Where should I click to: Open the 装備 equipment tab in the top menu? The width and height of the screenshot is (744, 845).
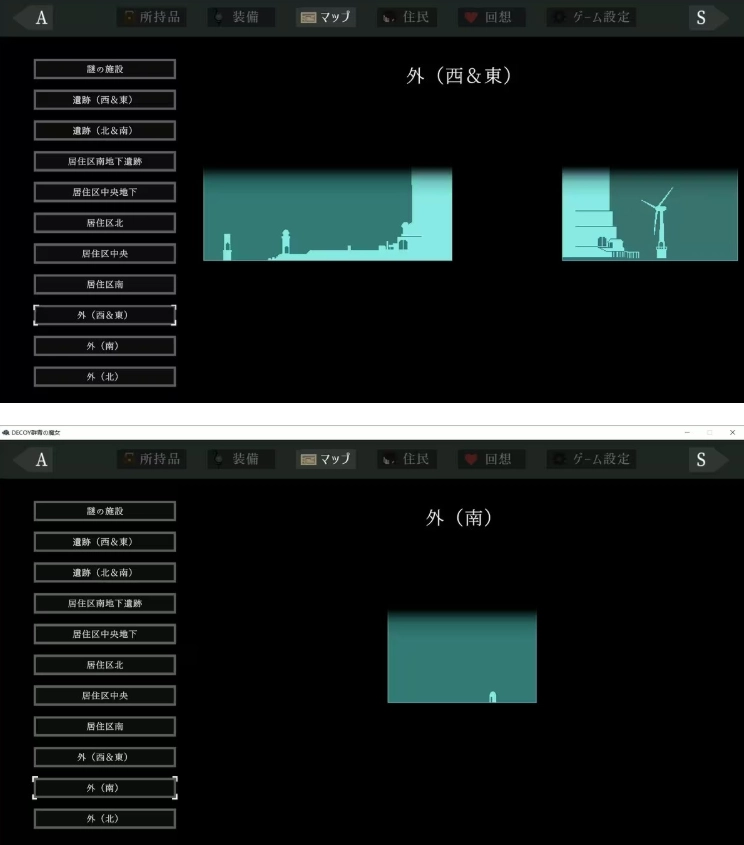click(x=241, y=17)
